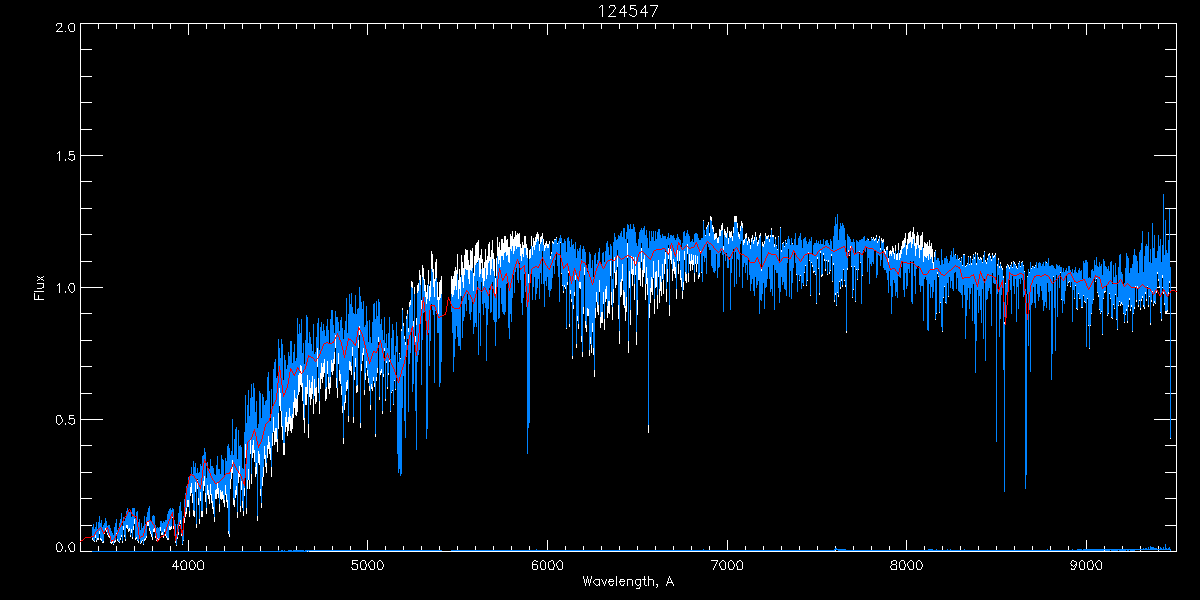
Task: Click the plot title 124547
Action: [x=628, y=10]
